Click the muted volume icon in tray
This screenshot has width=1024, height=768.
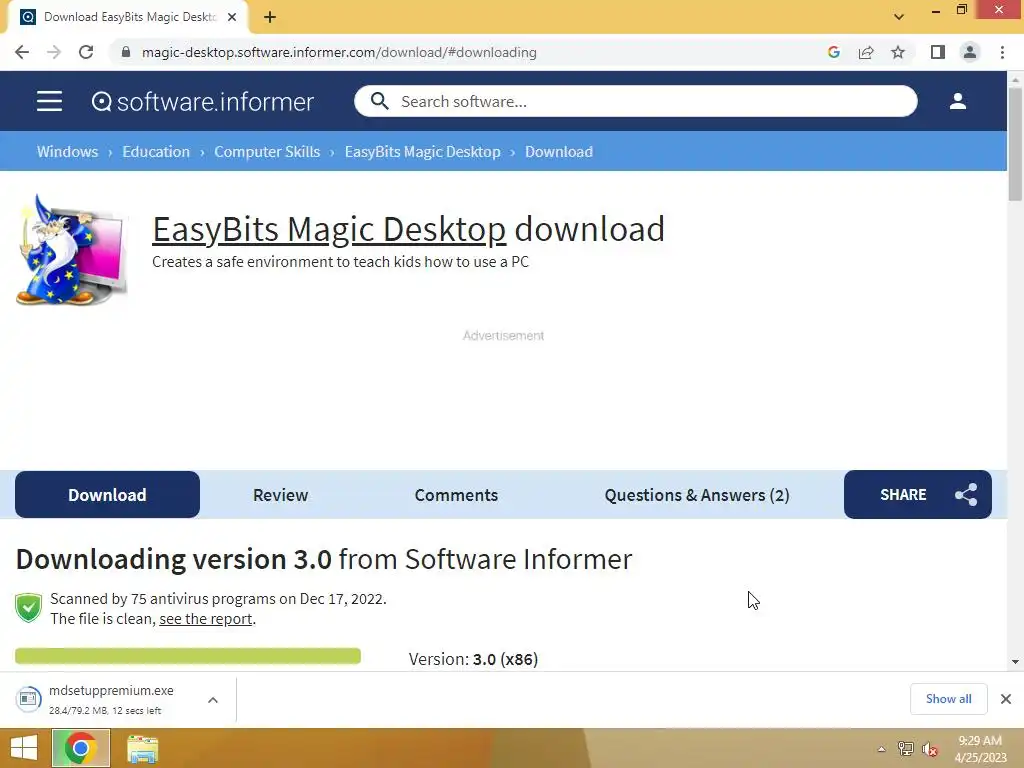coord(930,749)
